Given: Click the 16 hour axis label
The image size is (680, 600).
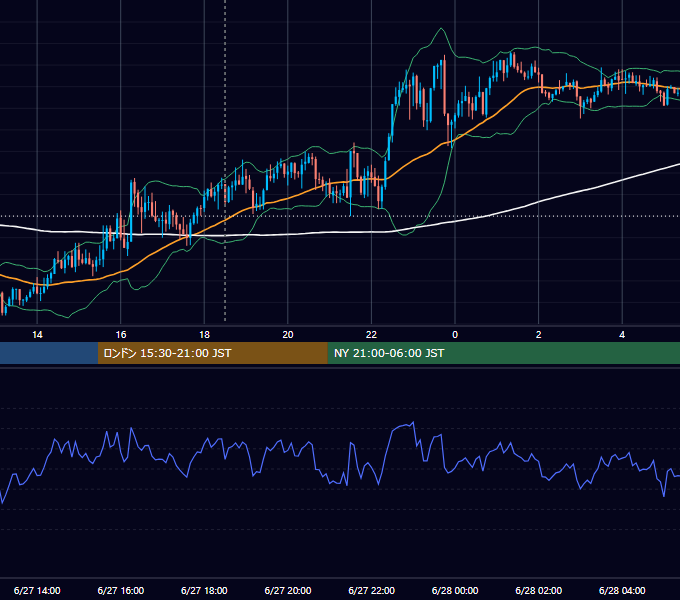Looking at the screenshot, I should pyautogui.click(x=121, y=335).
